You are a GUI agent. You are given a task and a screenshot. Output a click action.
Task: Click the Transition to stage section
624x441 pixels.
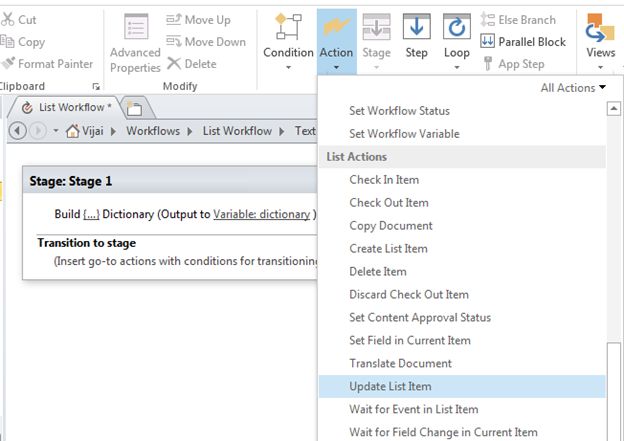[86, 243]
